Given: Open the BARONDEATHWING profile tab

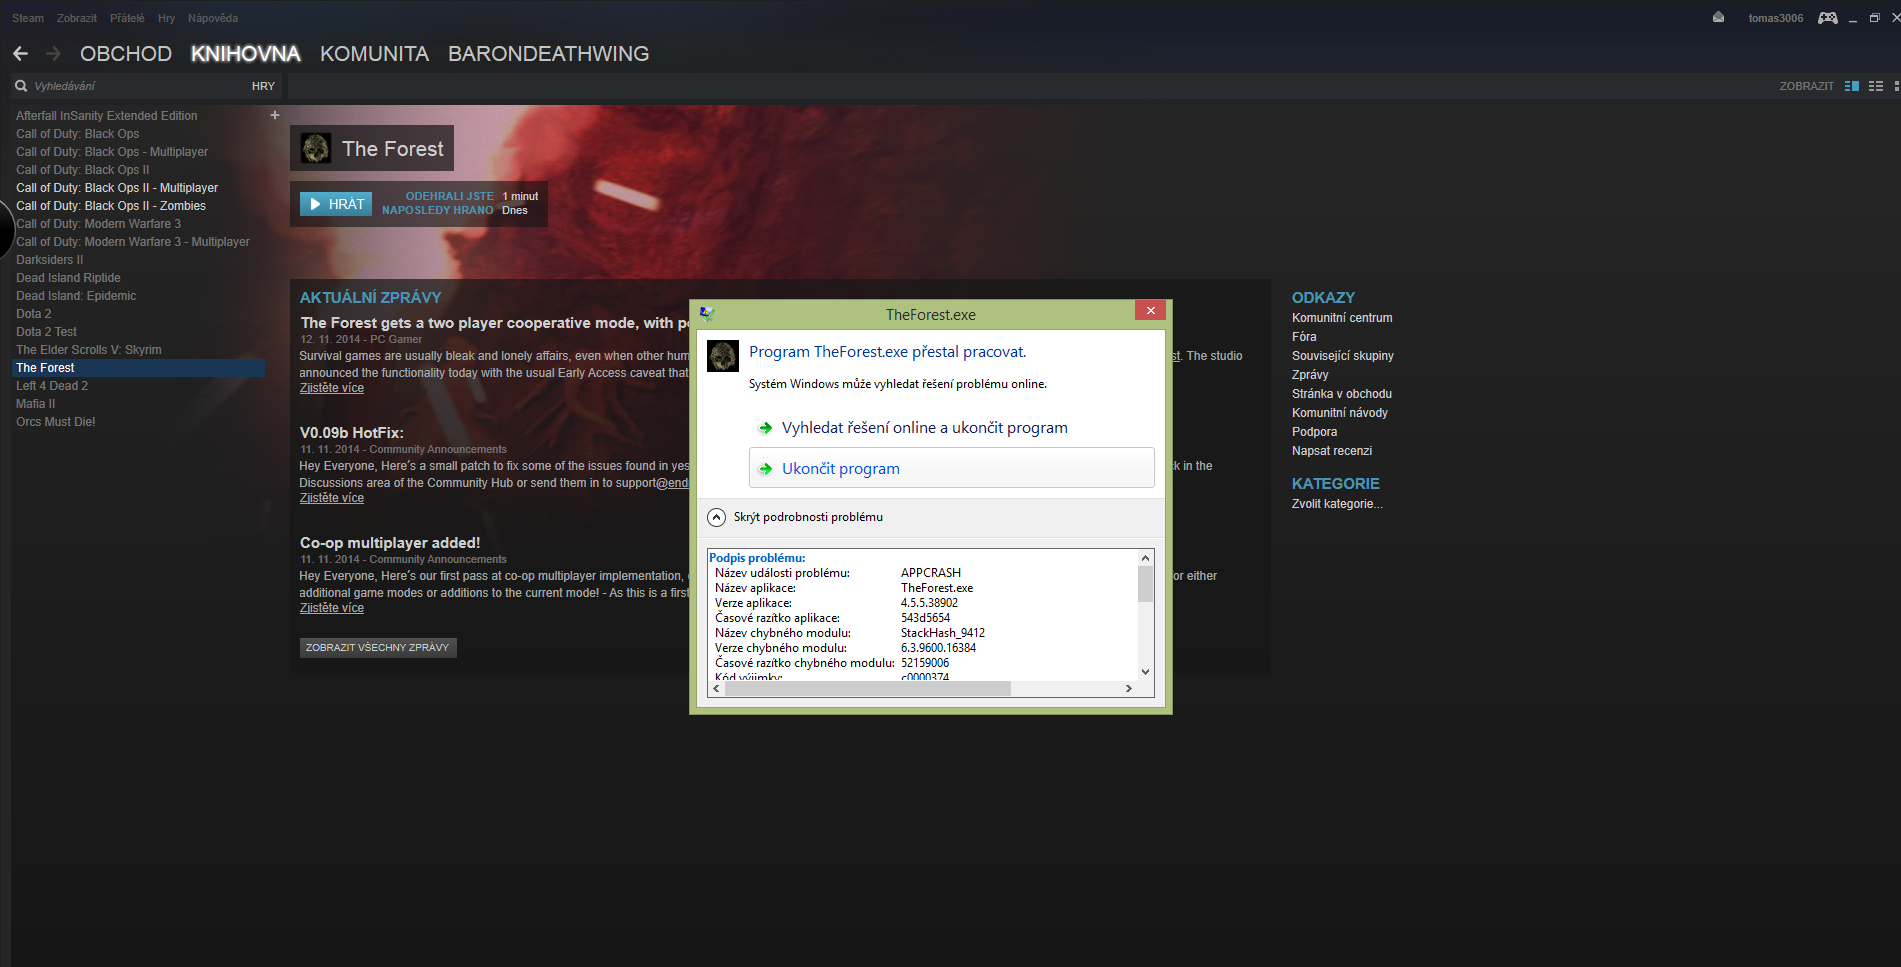Looking at the screenshot, I should click(549, 54).
